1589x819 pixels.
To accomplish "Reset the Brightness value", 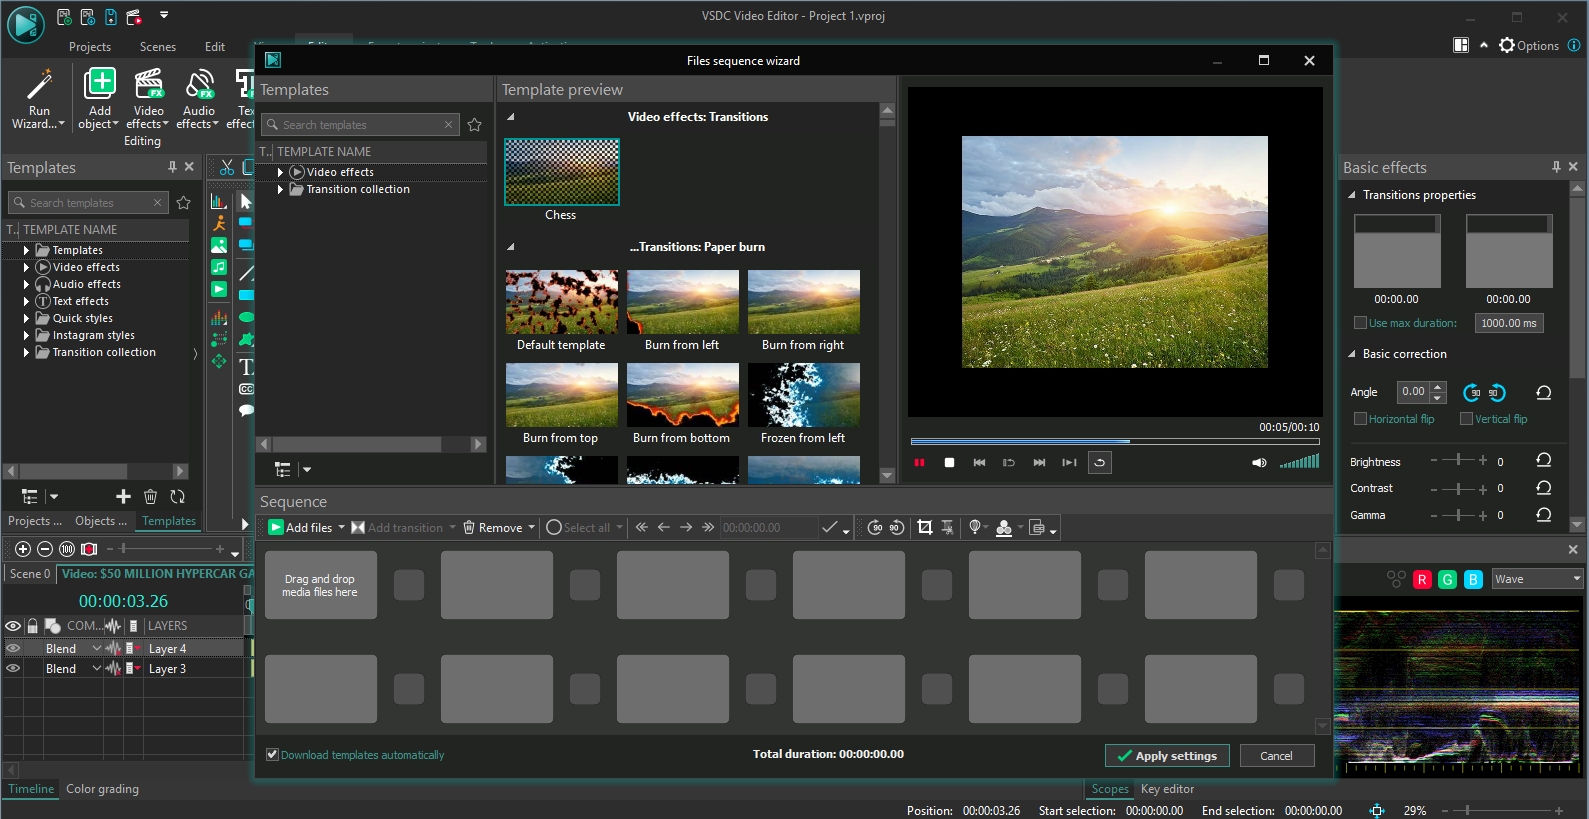I will tap(1543, 461).
